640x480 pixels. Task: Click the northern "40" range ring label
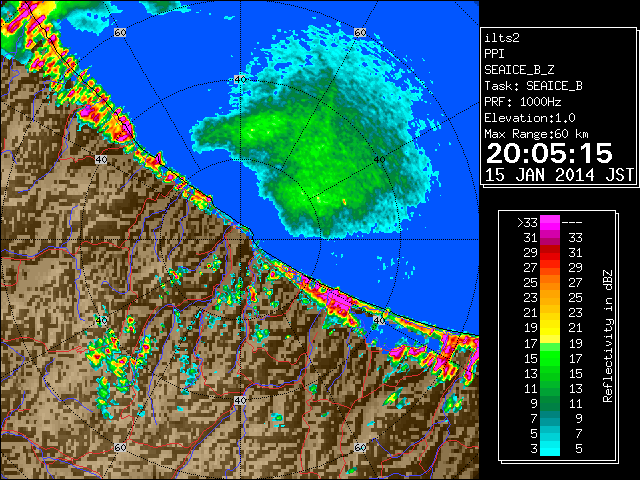[240, 79]
